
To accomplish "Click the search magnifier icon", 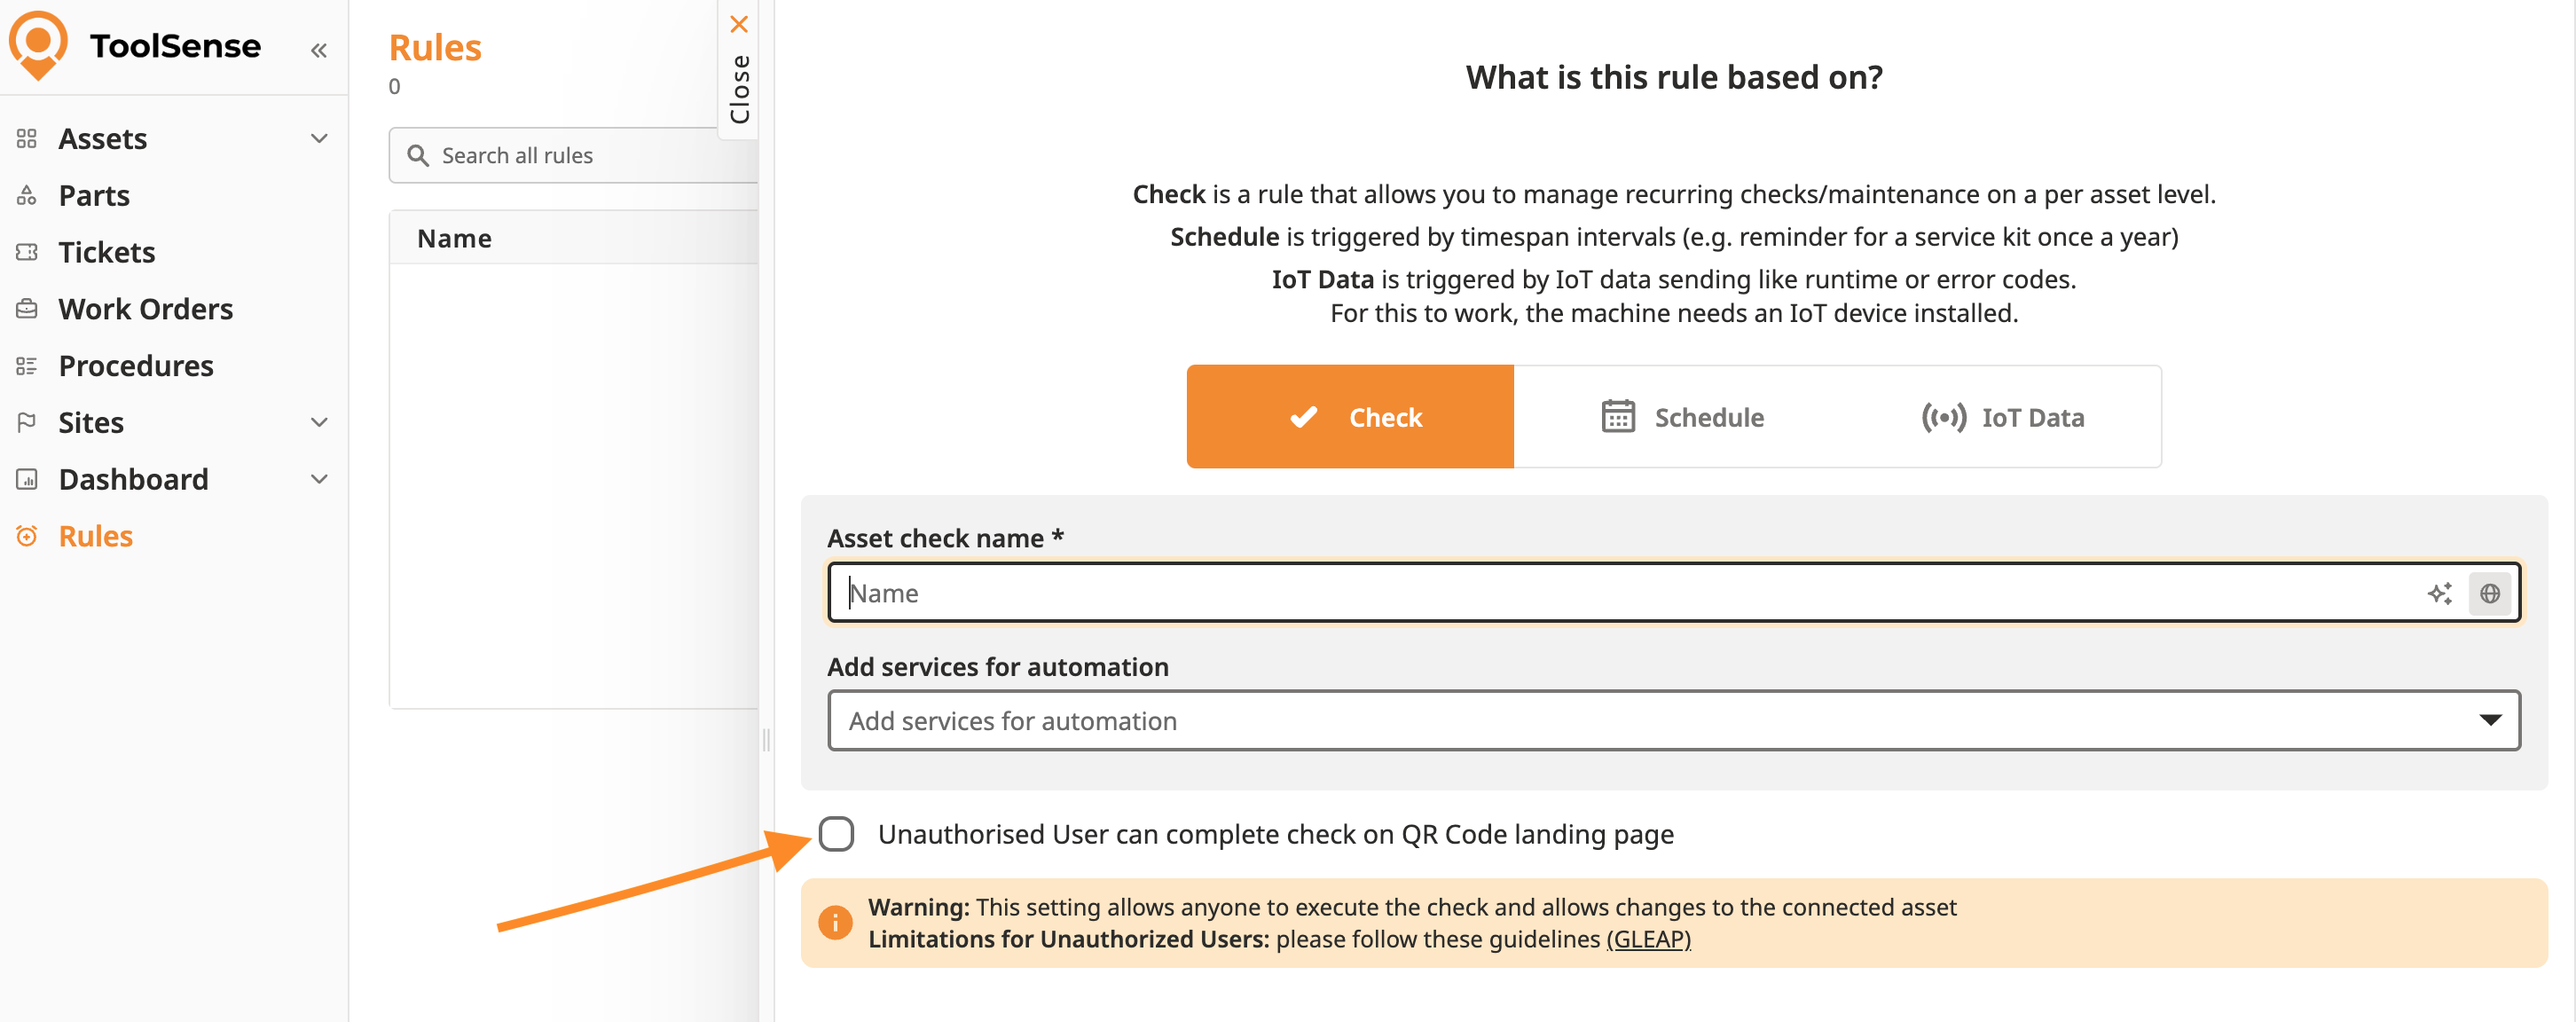I will click(418, 155).
